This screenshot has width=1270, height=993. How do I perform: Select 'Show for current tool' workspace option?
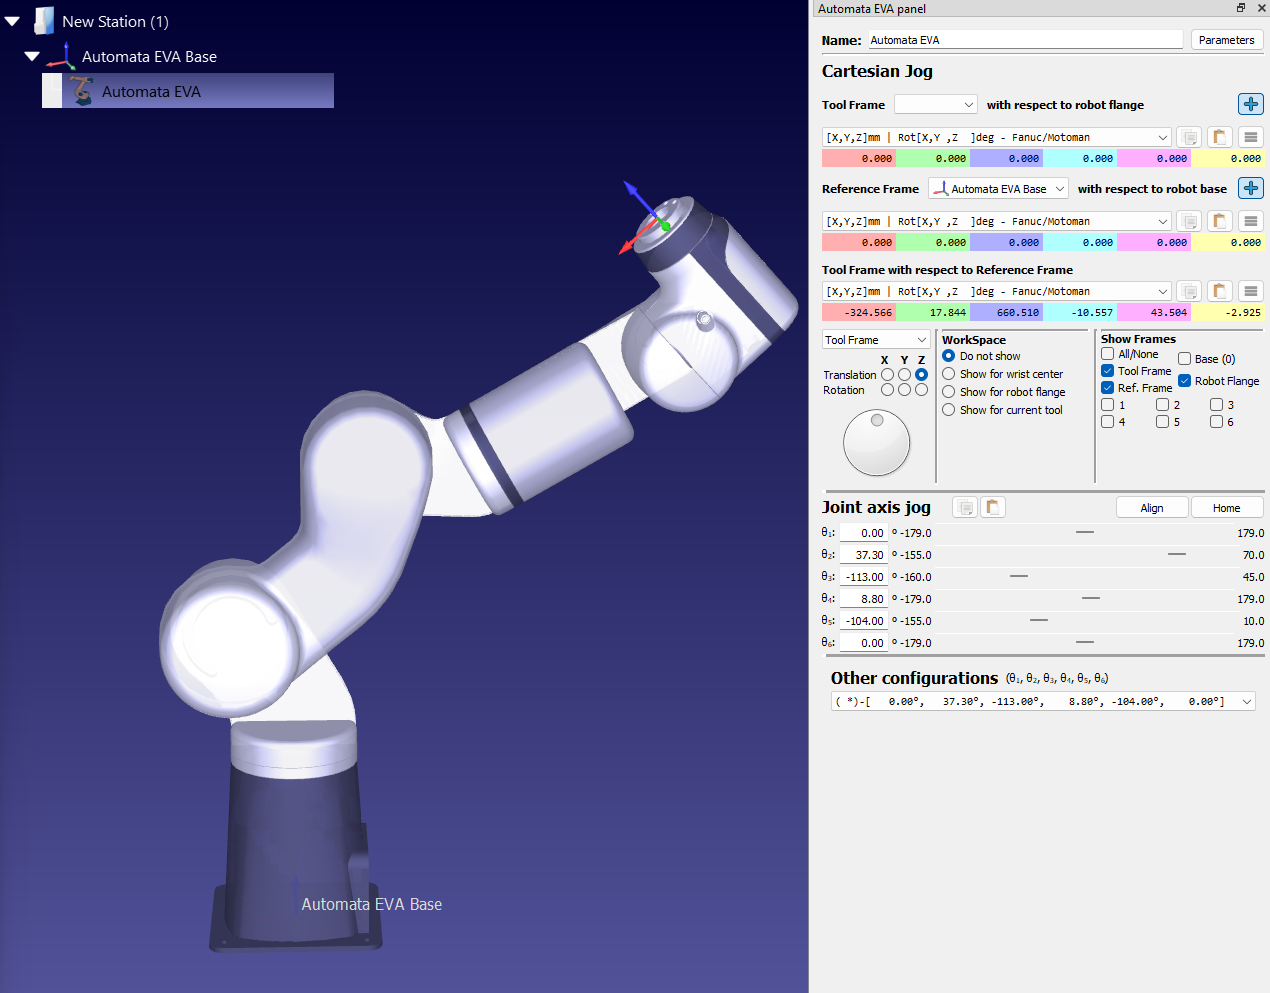click(949, 410)
